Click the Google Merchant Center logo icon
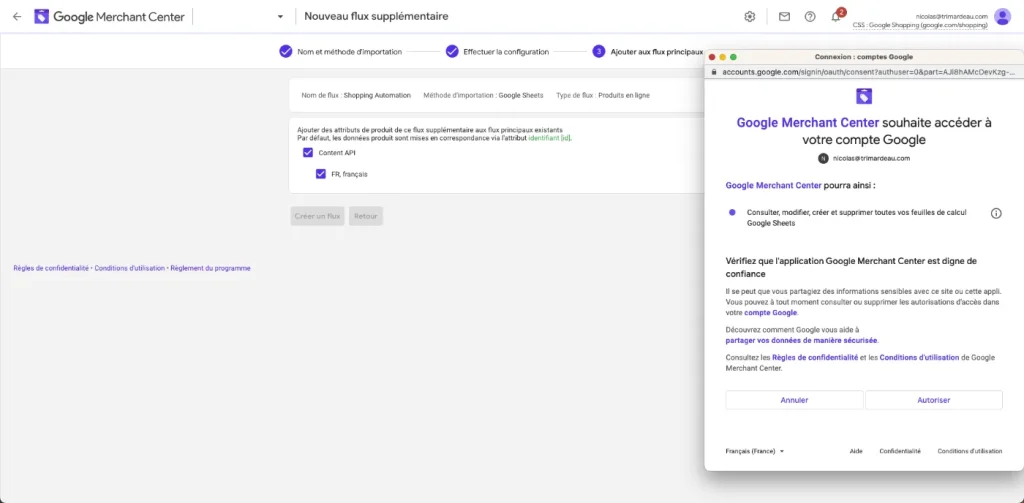Image resolution: width=1024 pixels, height=503 pixels. pos(41,16)
